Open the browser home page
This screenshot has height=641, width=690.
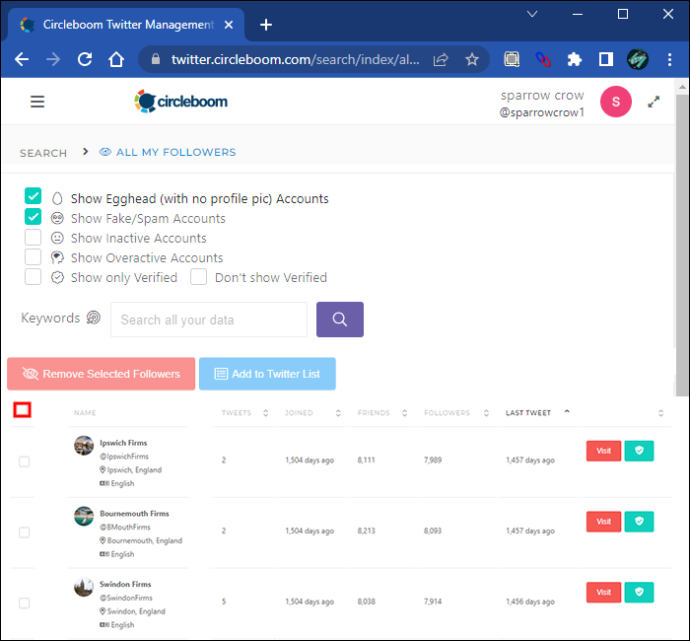(x=116, y=59)
